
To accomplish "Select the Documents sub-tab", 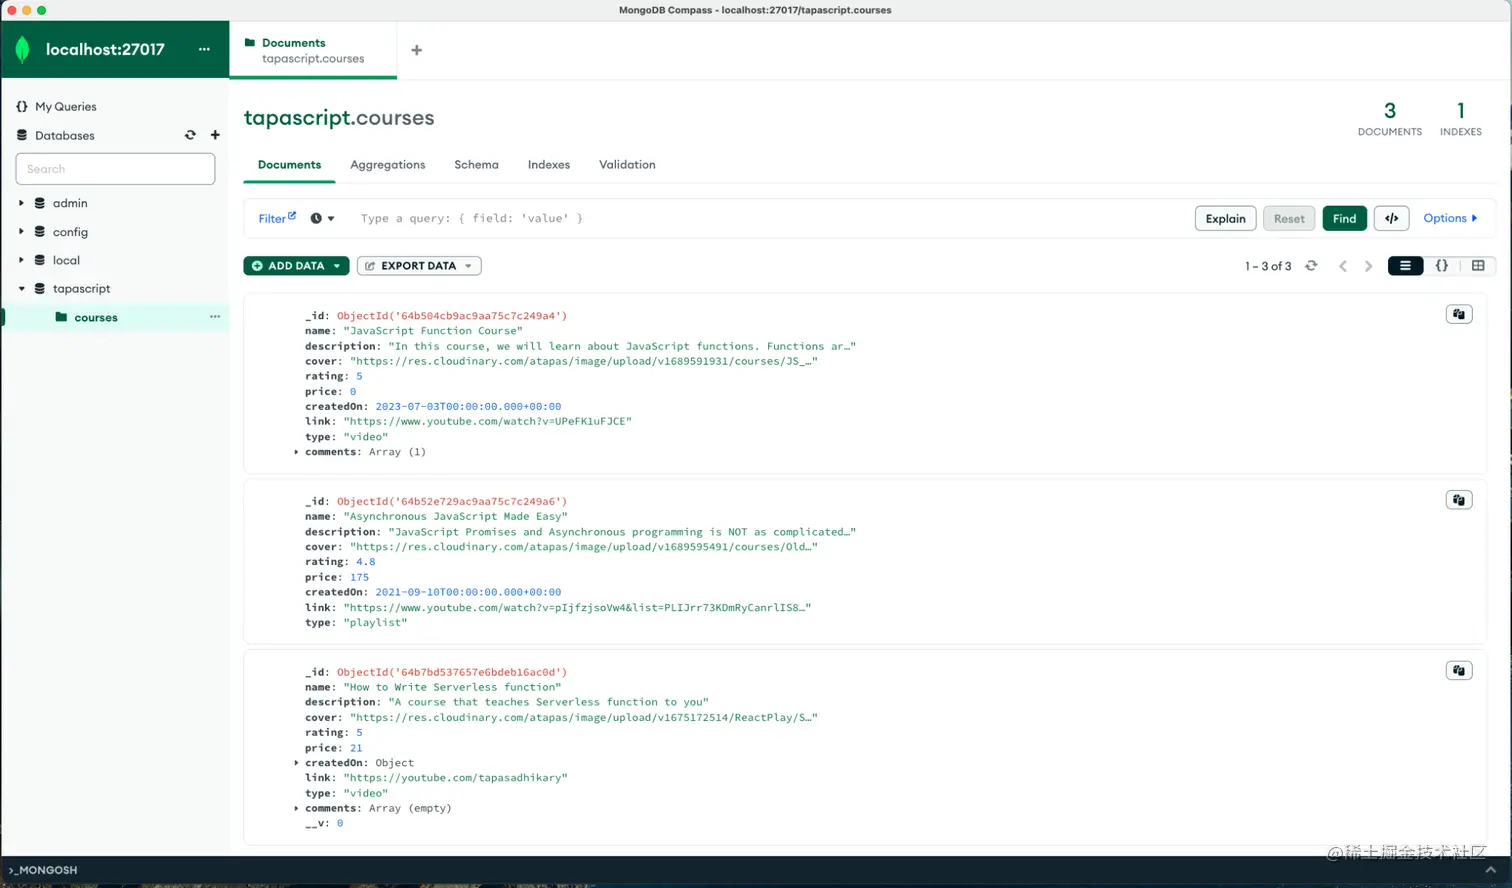I will (289, 165).
